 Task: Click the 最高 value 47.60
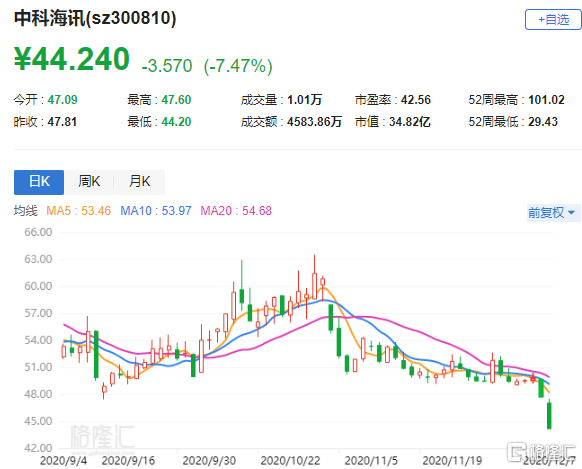pos(176,100)
